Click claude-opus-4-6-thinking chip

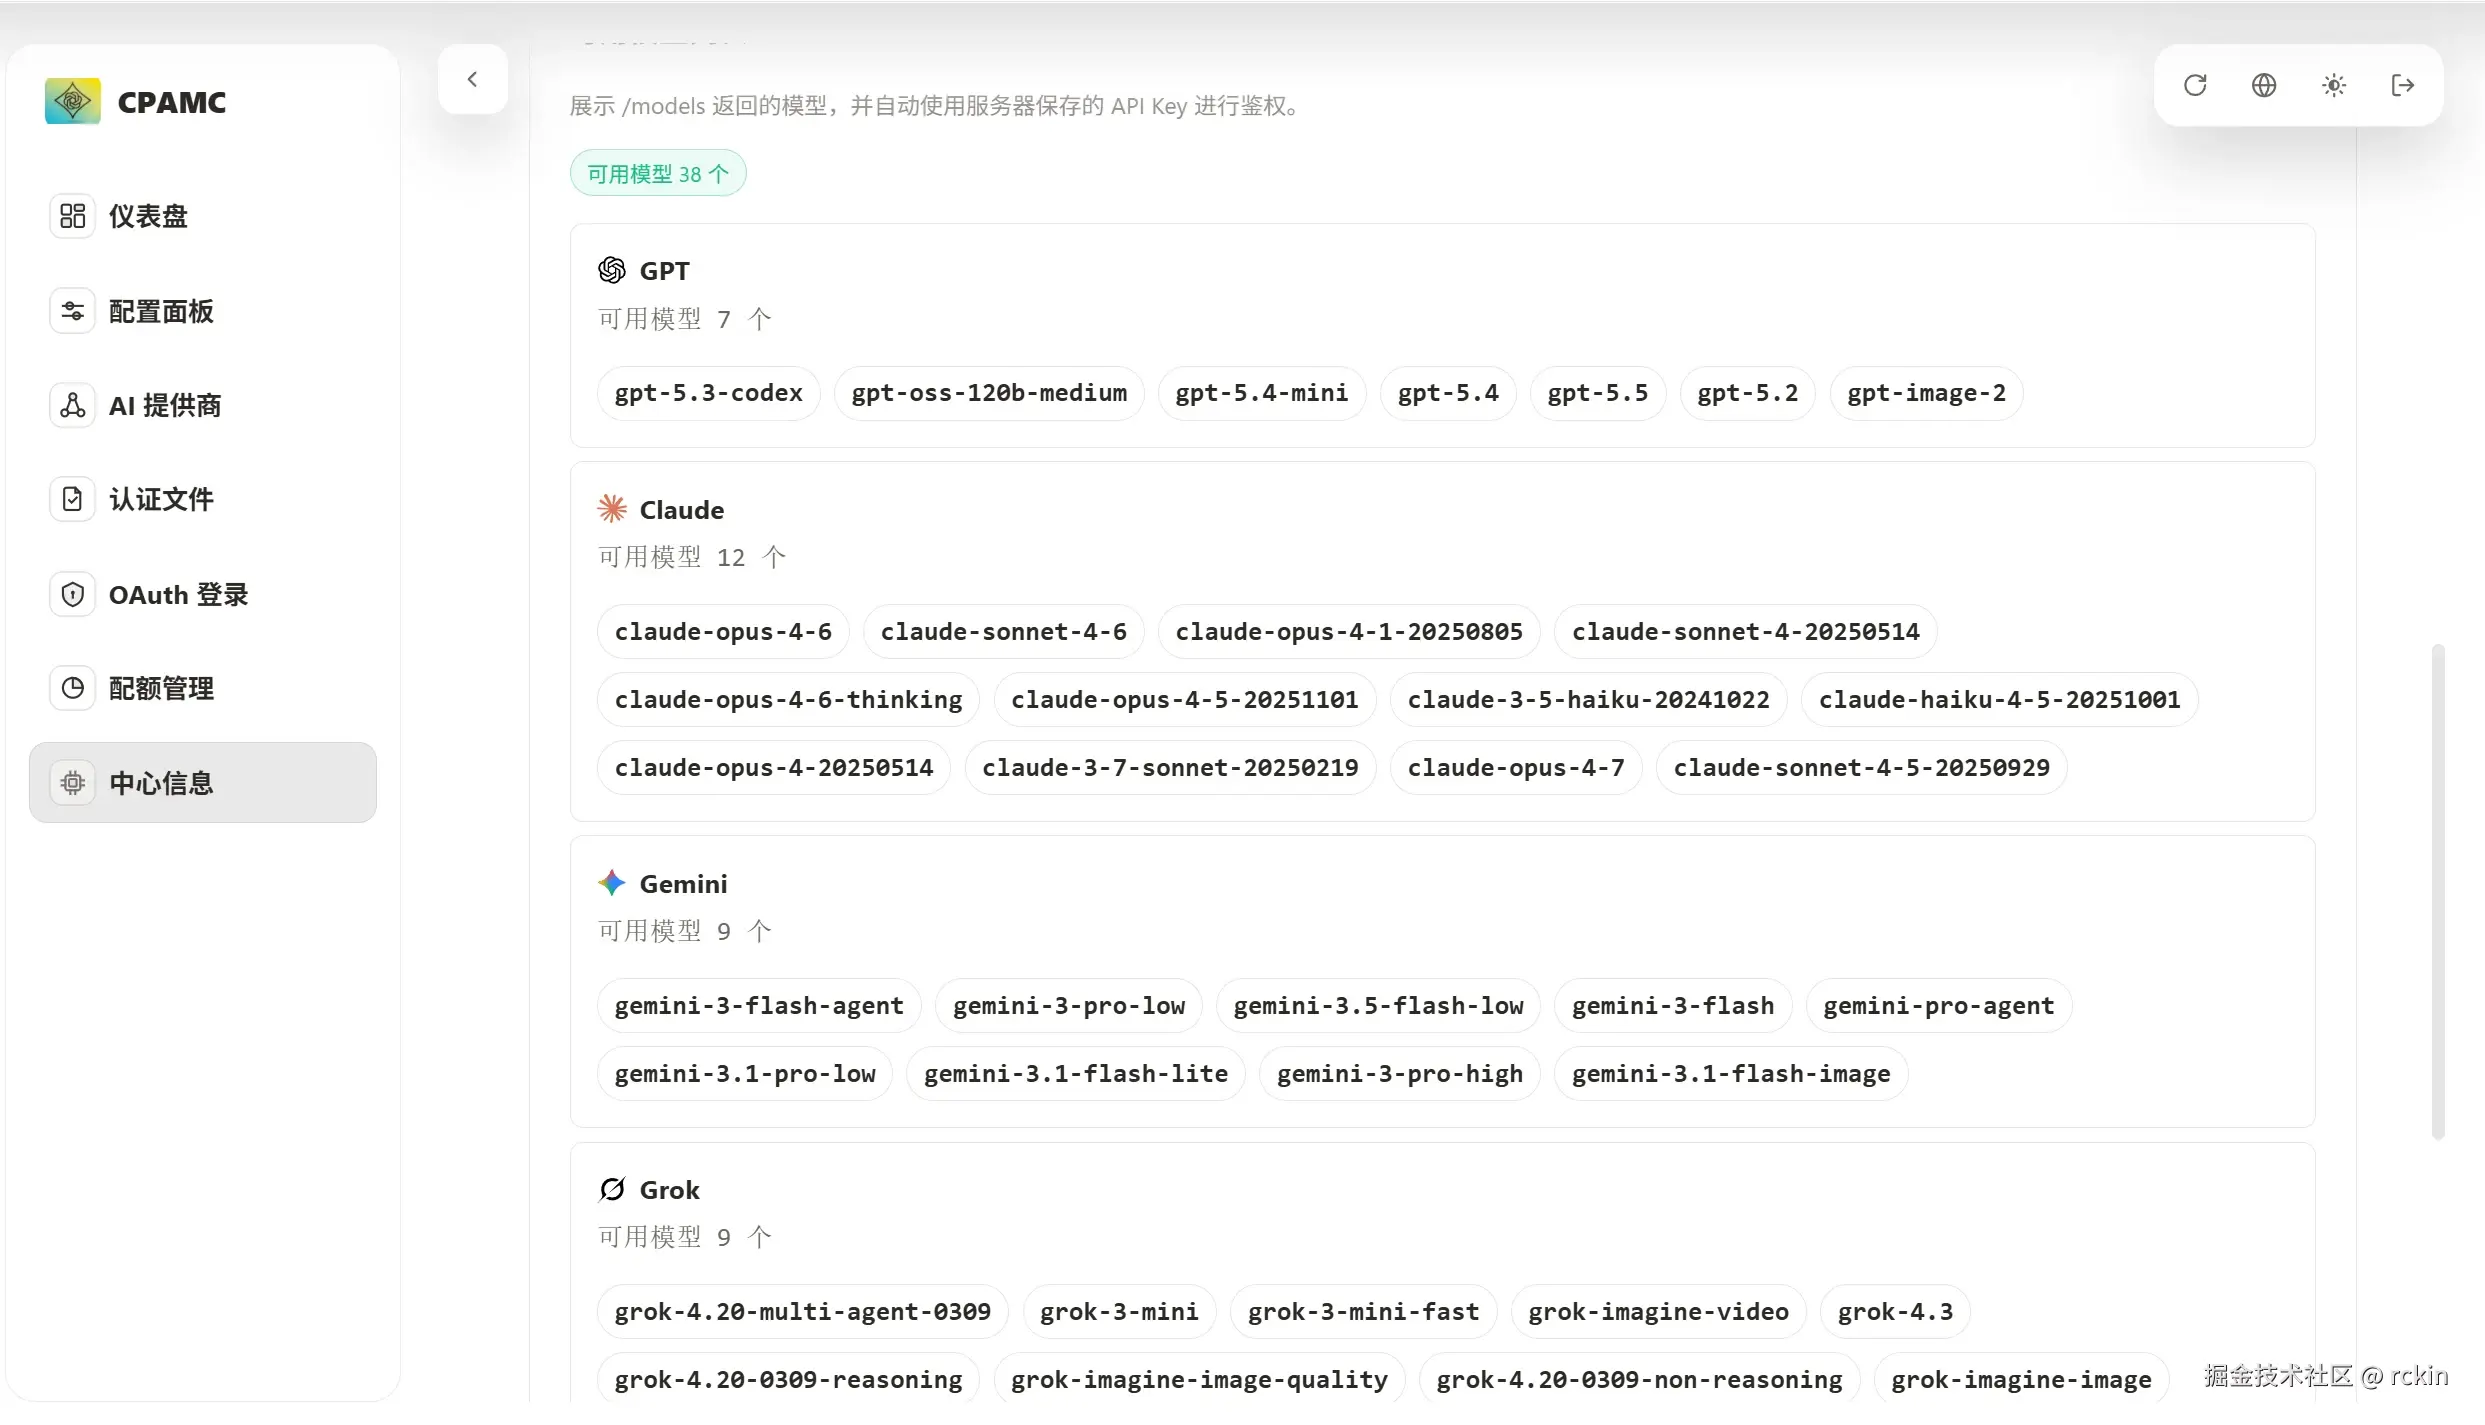[789, 700]
